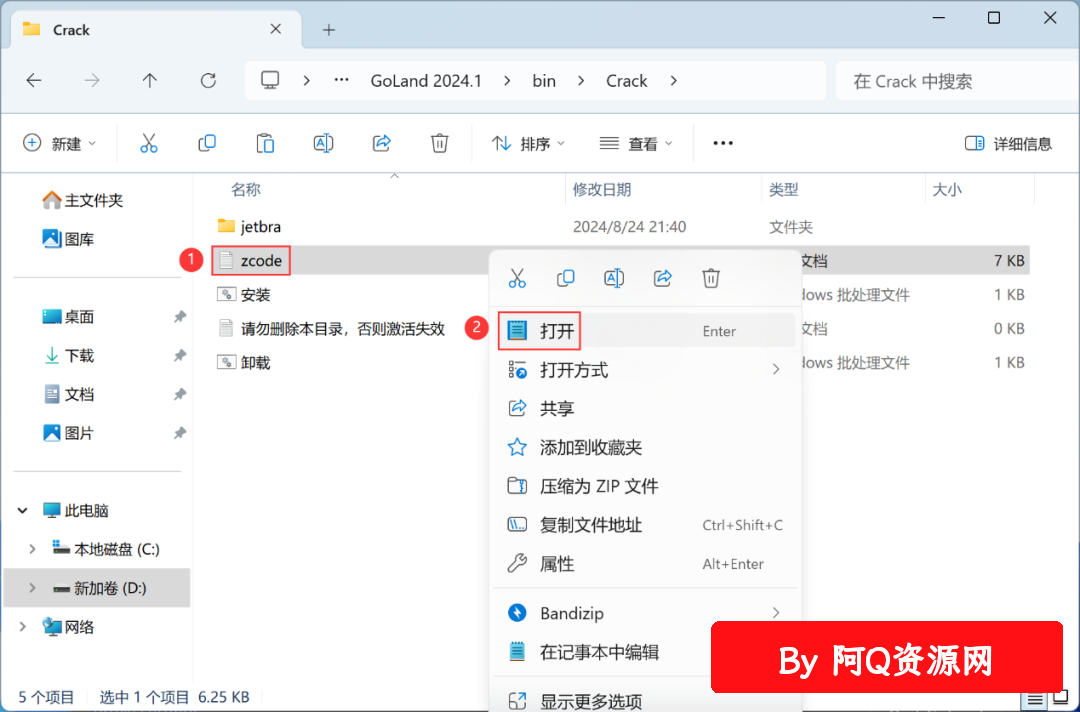Refresh the current folder view
The image size is (1080, 712).
pyautogui.click(x=208, y=81)
